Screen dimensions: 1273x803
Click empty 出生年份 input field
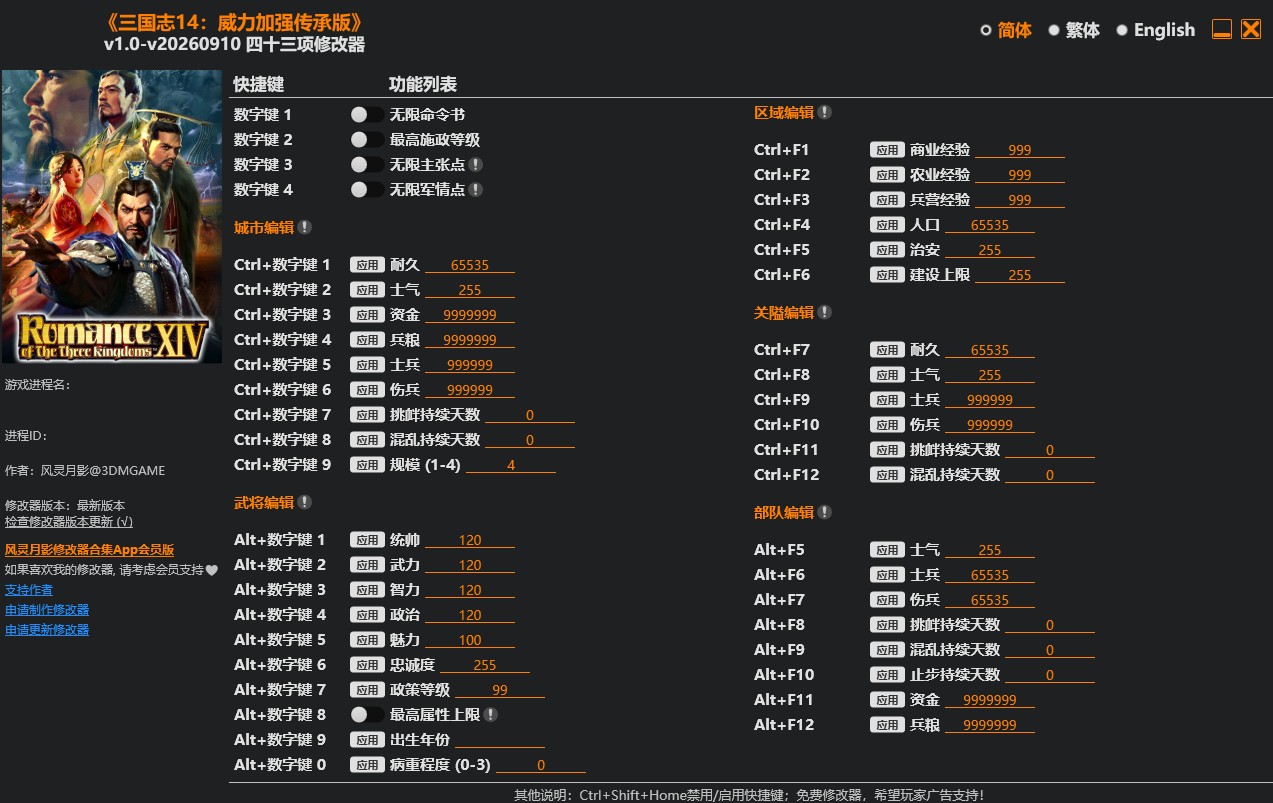pos(500,740)
